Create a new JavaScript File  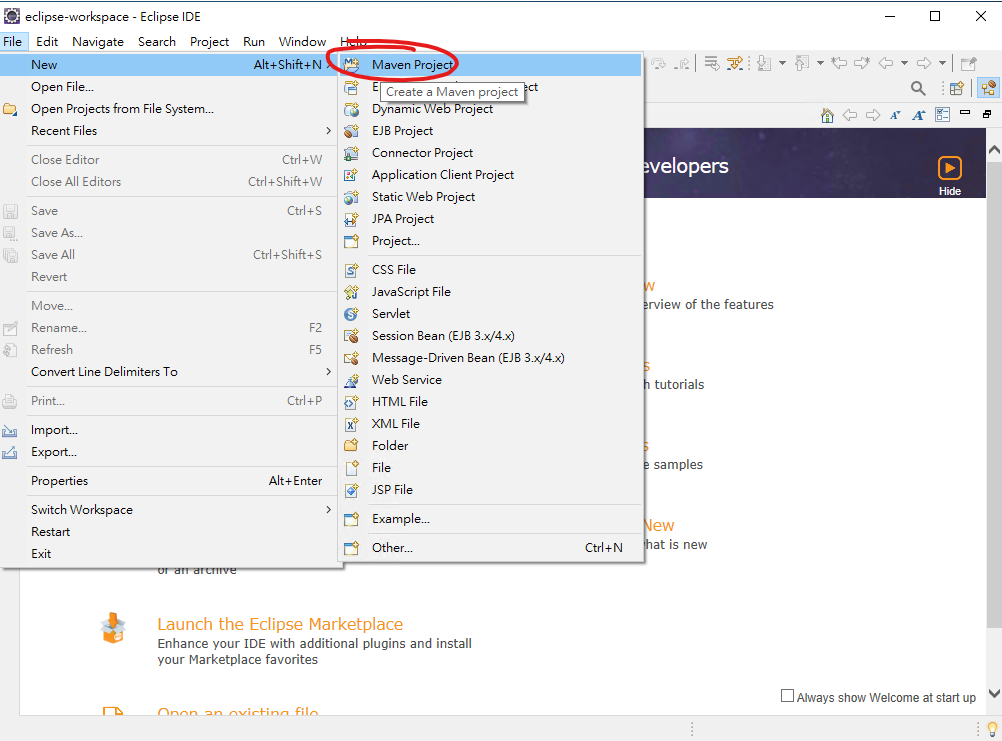pos(490,291)
